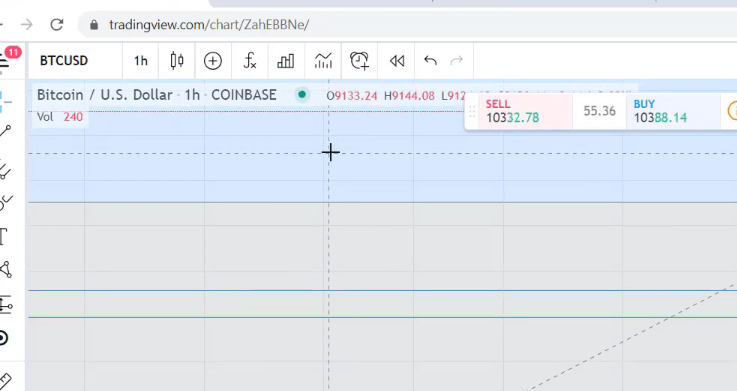
Task: View site info via padlock icon
Action: pyautogui.click(x=94, y=24)
